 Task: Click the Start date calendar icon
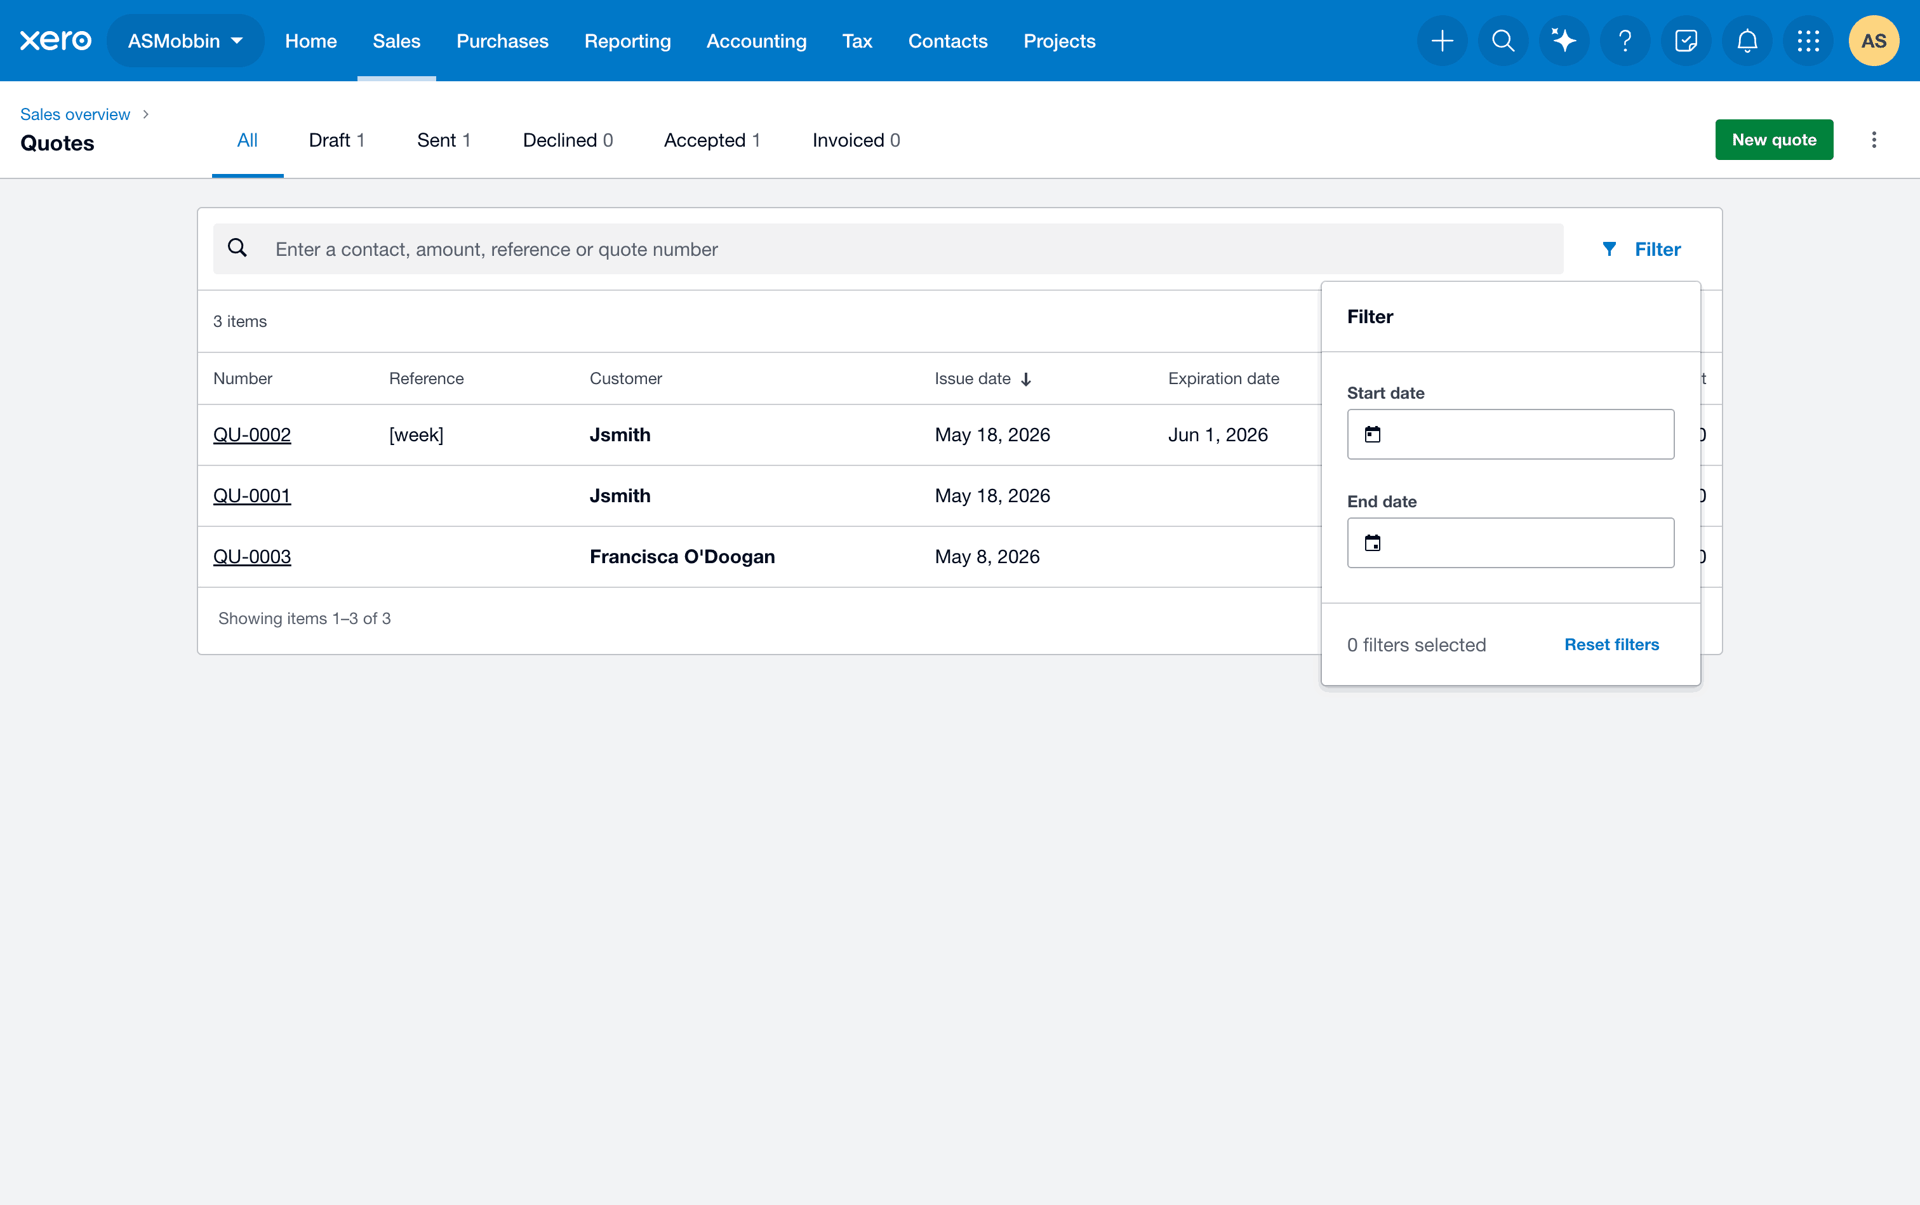click(1373, 434)
